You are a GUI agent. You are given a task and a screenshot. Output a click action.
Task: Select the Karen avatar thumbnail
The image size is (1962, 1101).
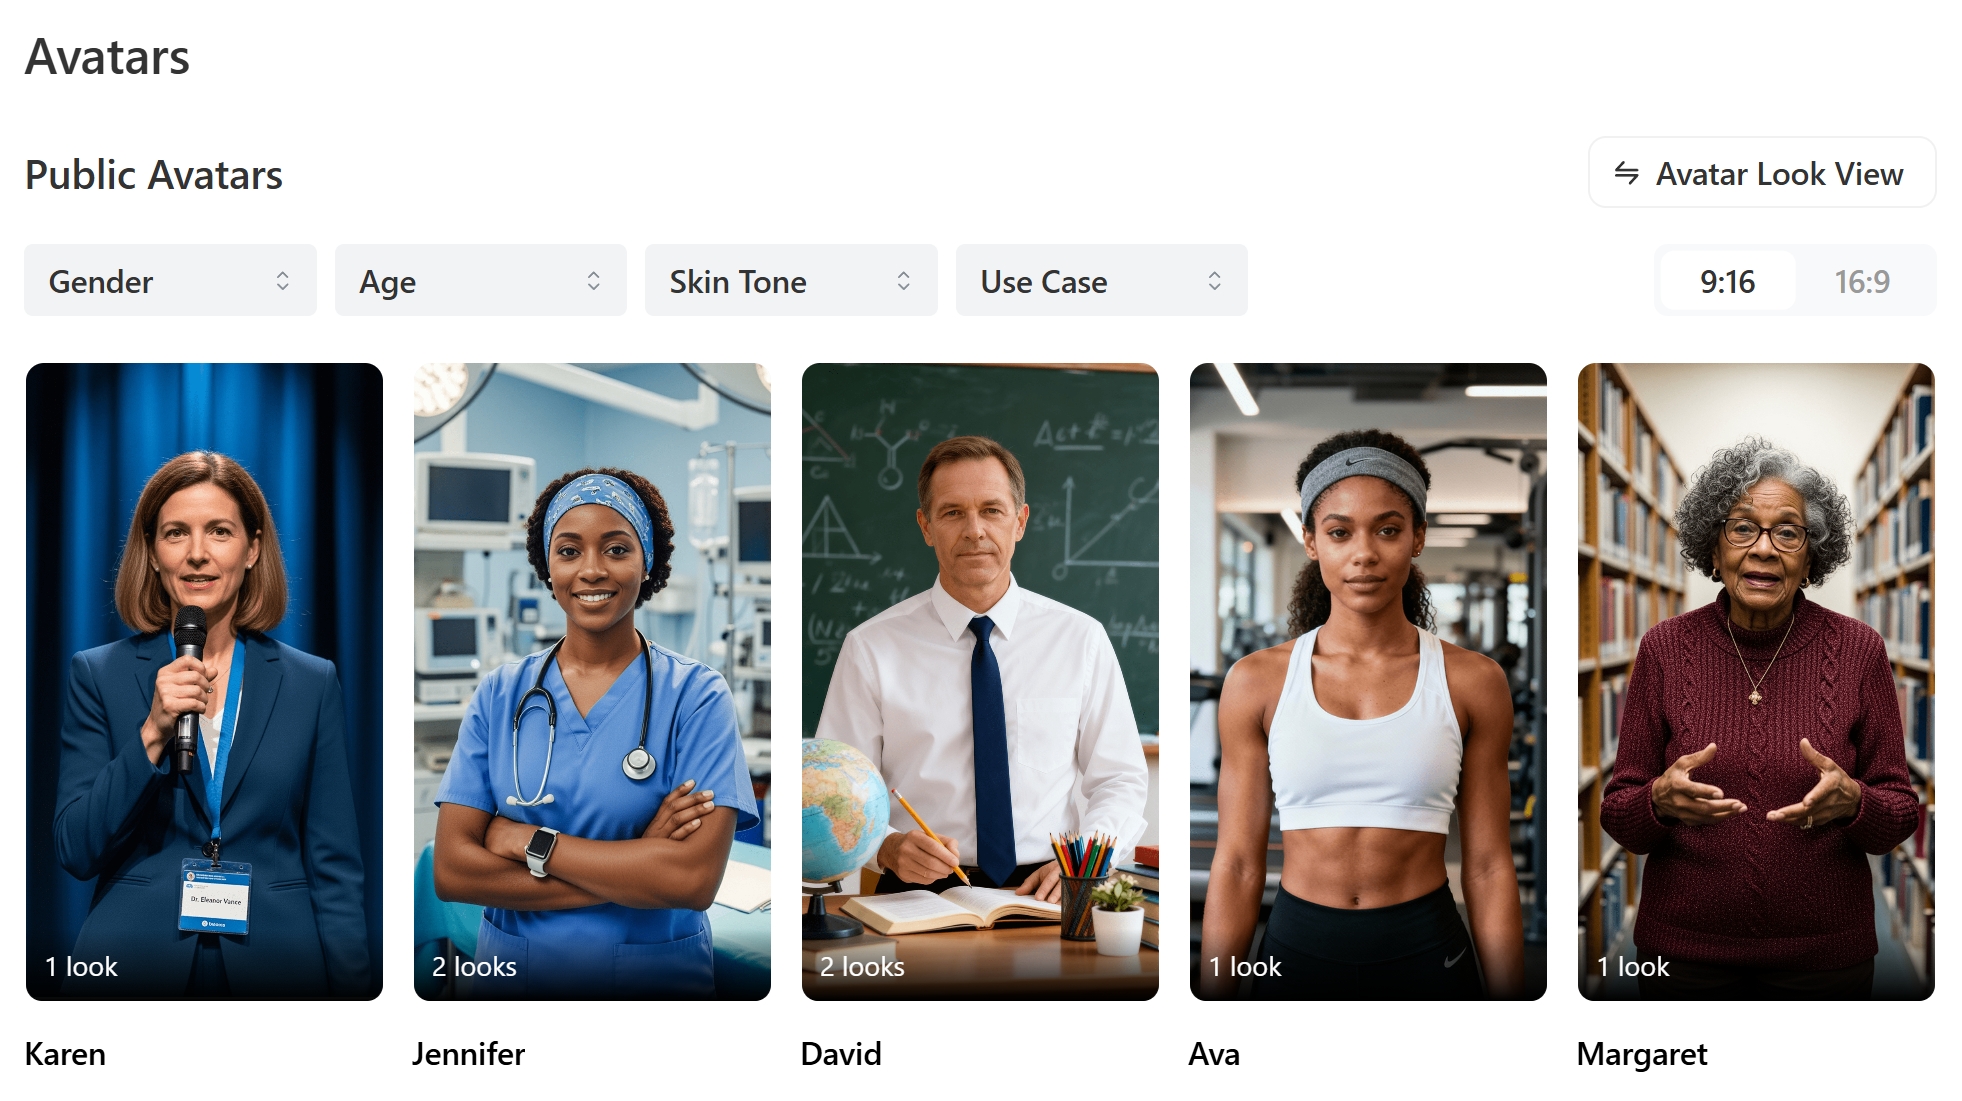(204, 681)
